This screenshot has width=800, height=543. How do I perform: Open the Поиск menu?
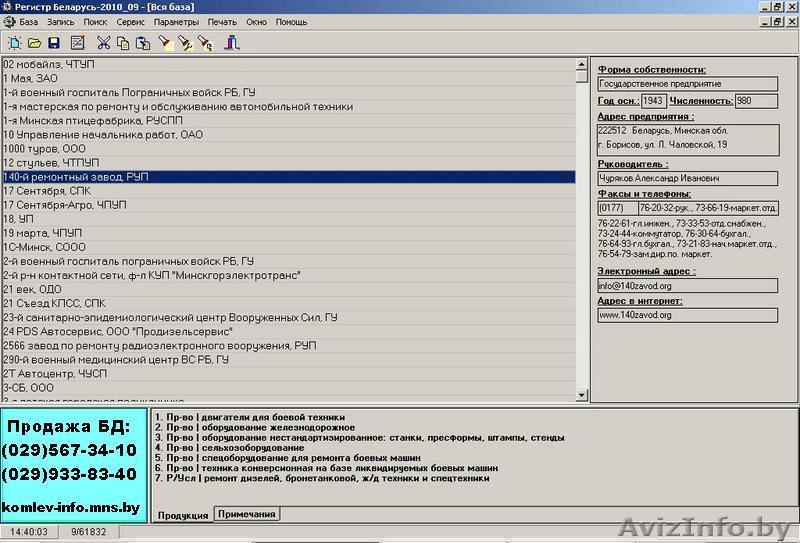96,21
